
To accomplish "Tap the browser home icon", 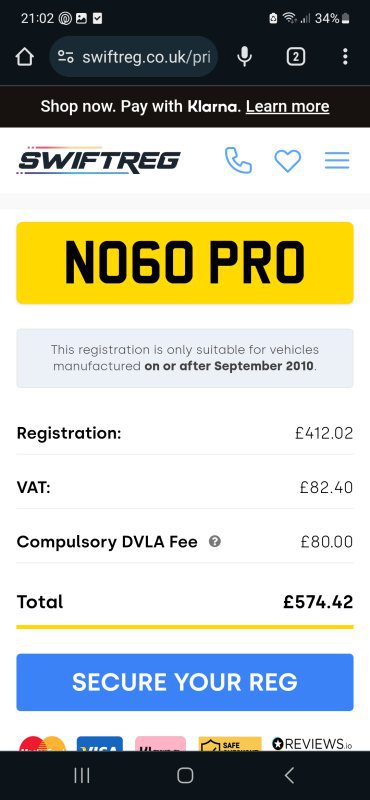I will 24,57.
